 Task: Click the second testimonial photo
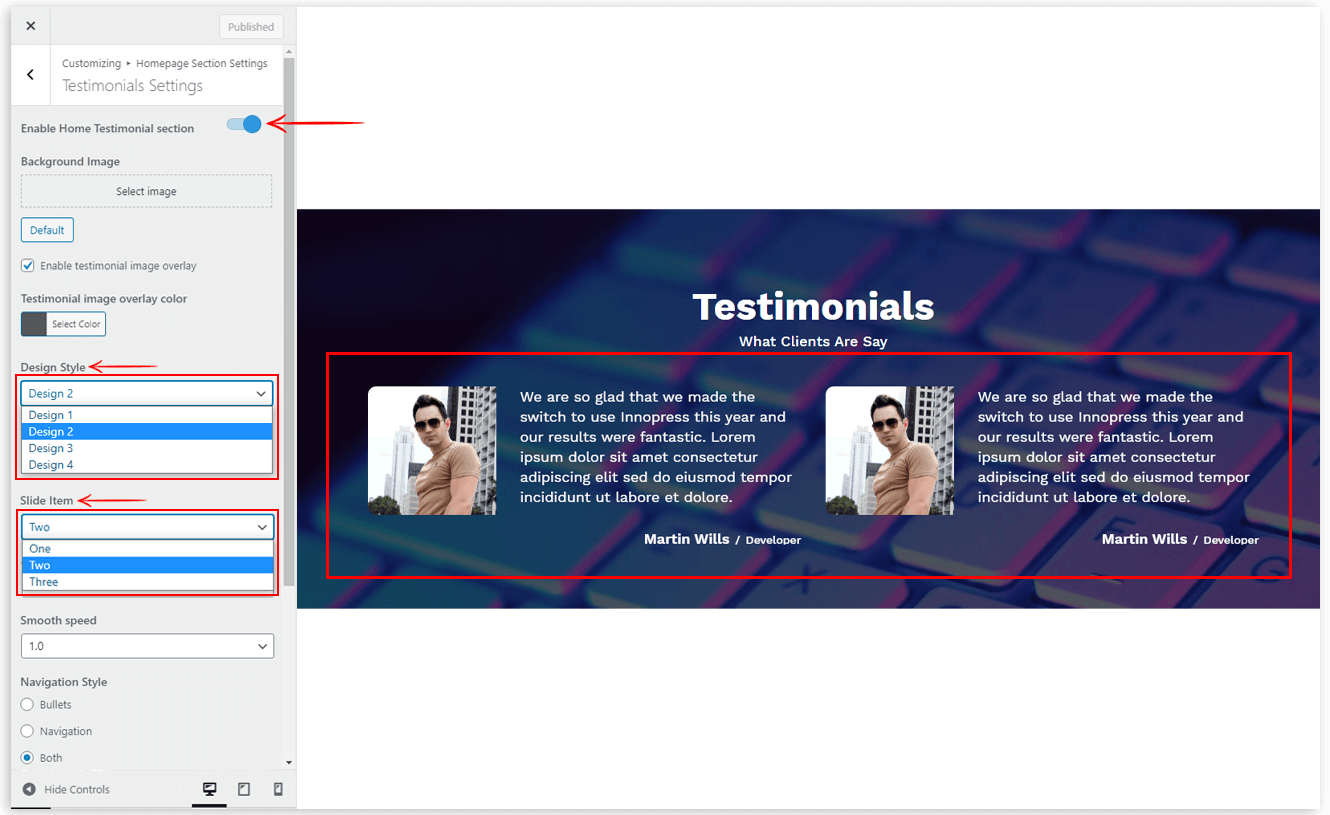coord(890,451)
